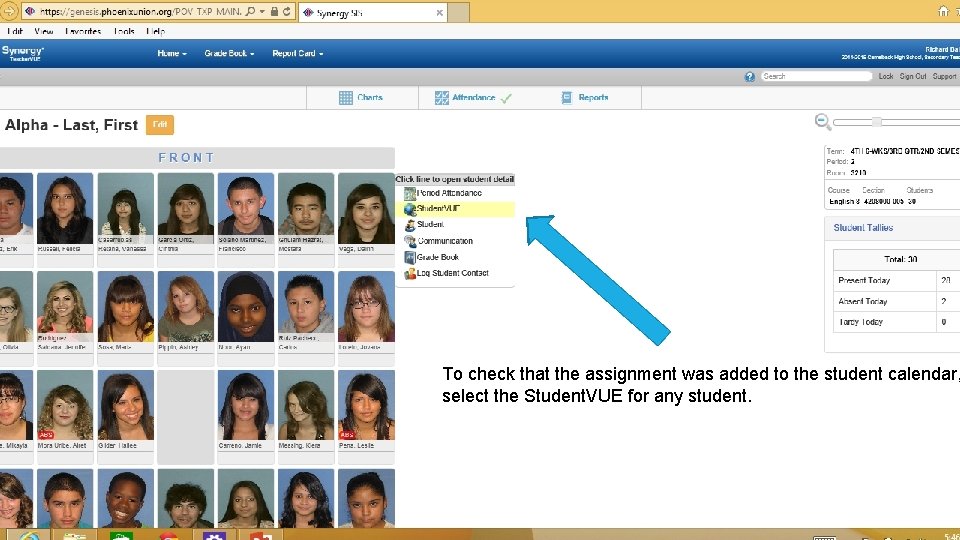The image size is (960, 540).
Task: Open the Favorites menu
Action: tap(83, 31)
